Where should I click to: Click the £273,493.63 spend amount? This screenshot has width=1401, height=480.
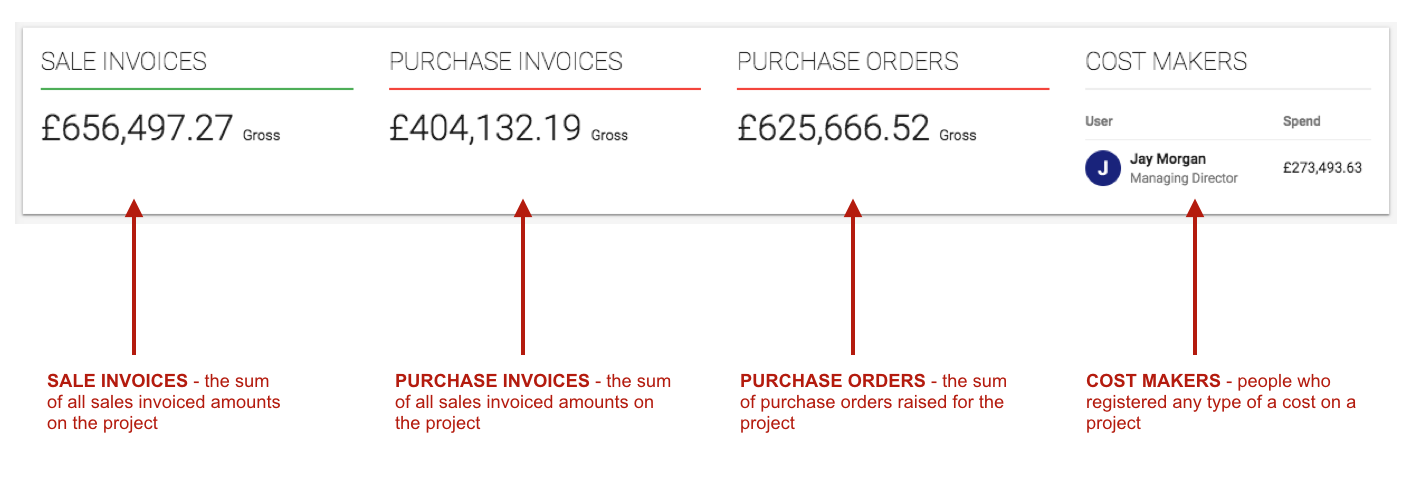[x=1322, y=168]
